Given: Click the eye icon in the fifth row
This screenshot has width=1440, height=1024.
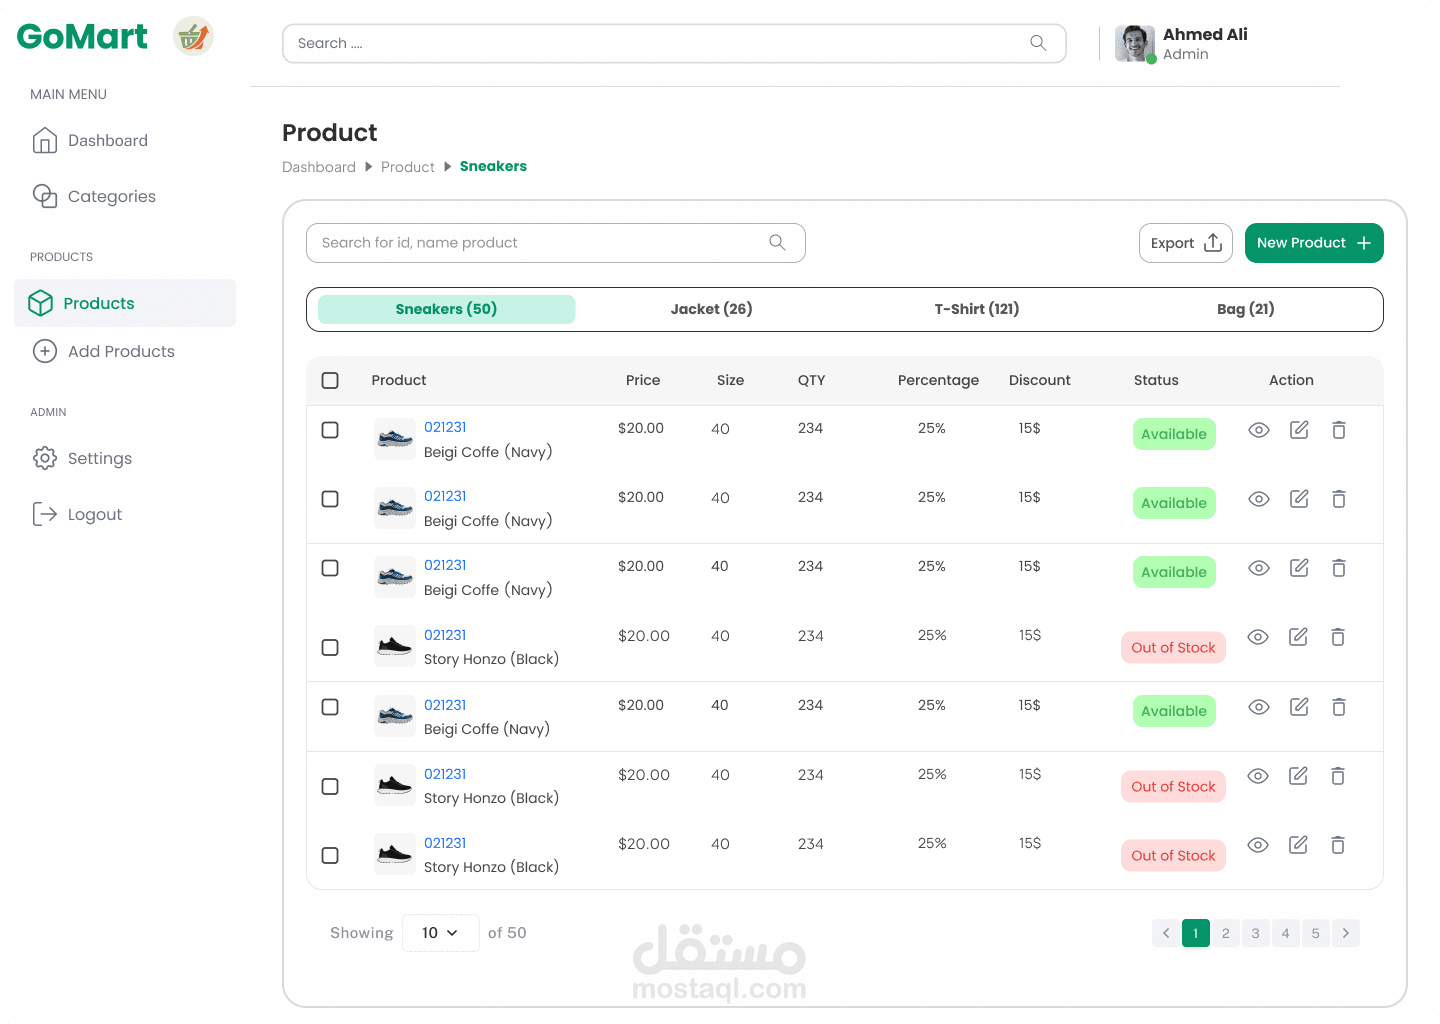Looking at the screenshot, I should click(1259, 707).
